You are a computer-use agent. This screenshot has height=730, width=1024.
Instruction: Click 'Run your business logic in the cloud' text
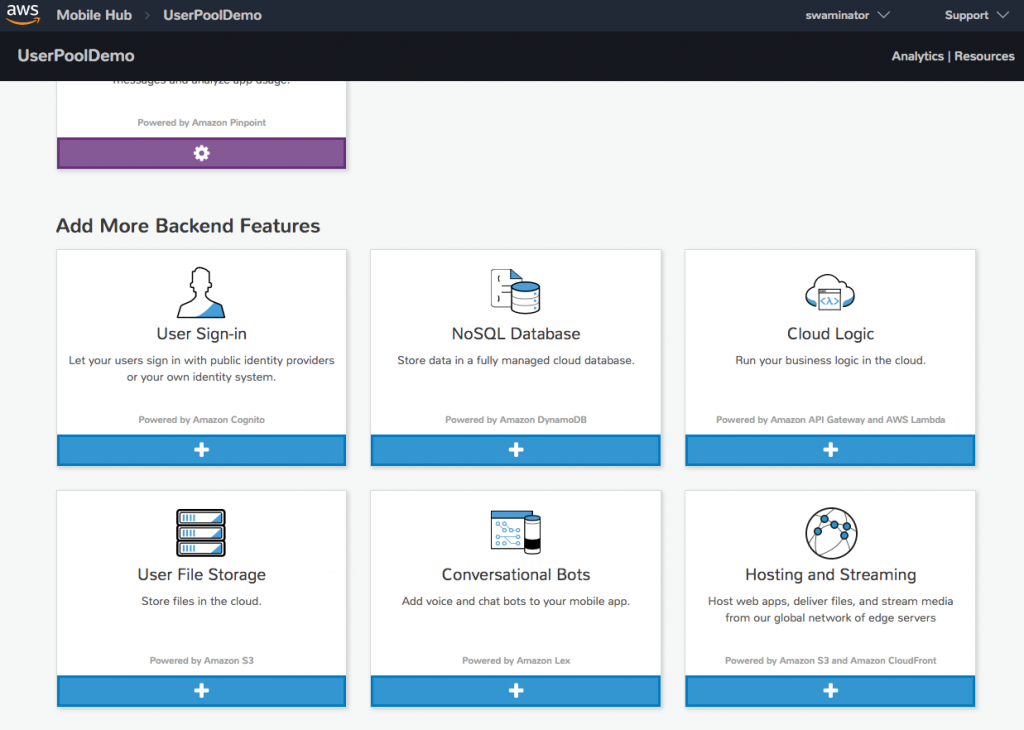(x=830, y=360)
